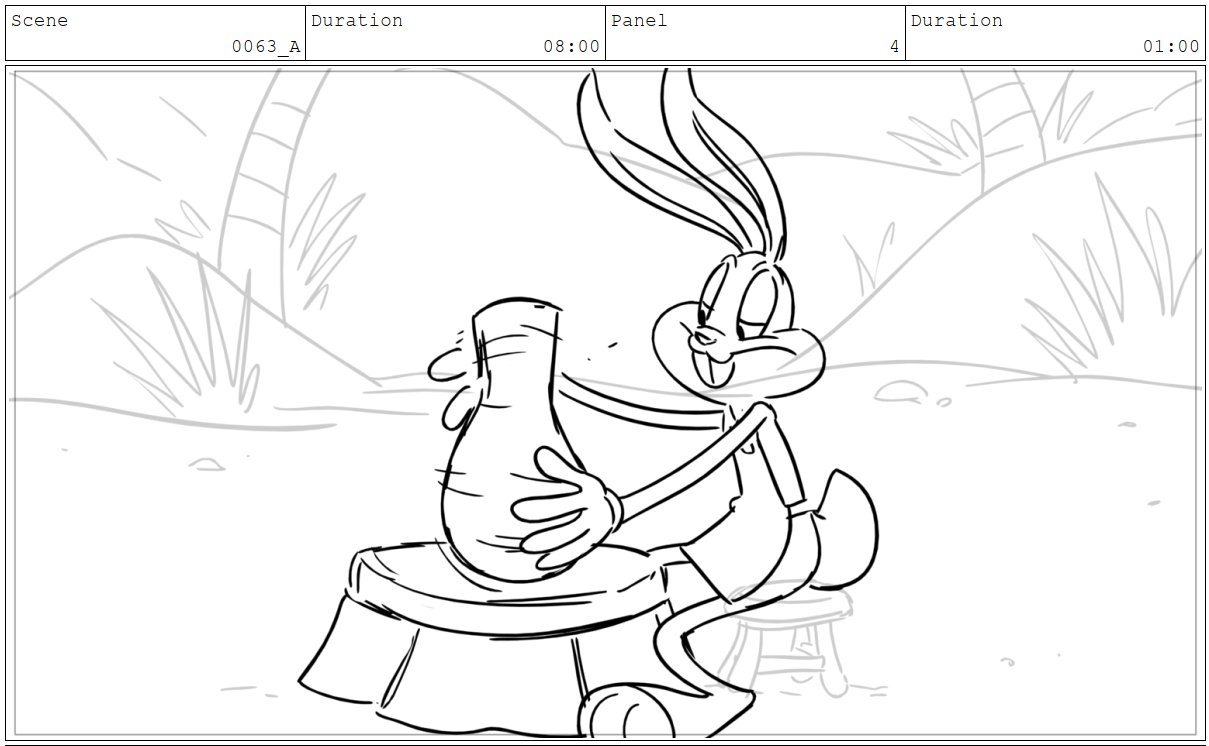Click the Panel label in the header
1209x746 pixels.
pos(639,20)
